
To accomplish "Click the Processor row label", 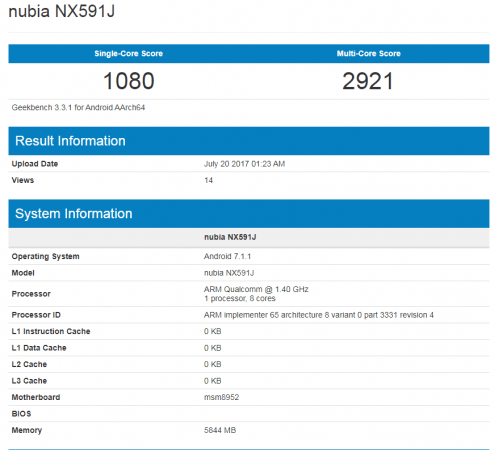I will coord(31,294).
